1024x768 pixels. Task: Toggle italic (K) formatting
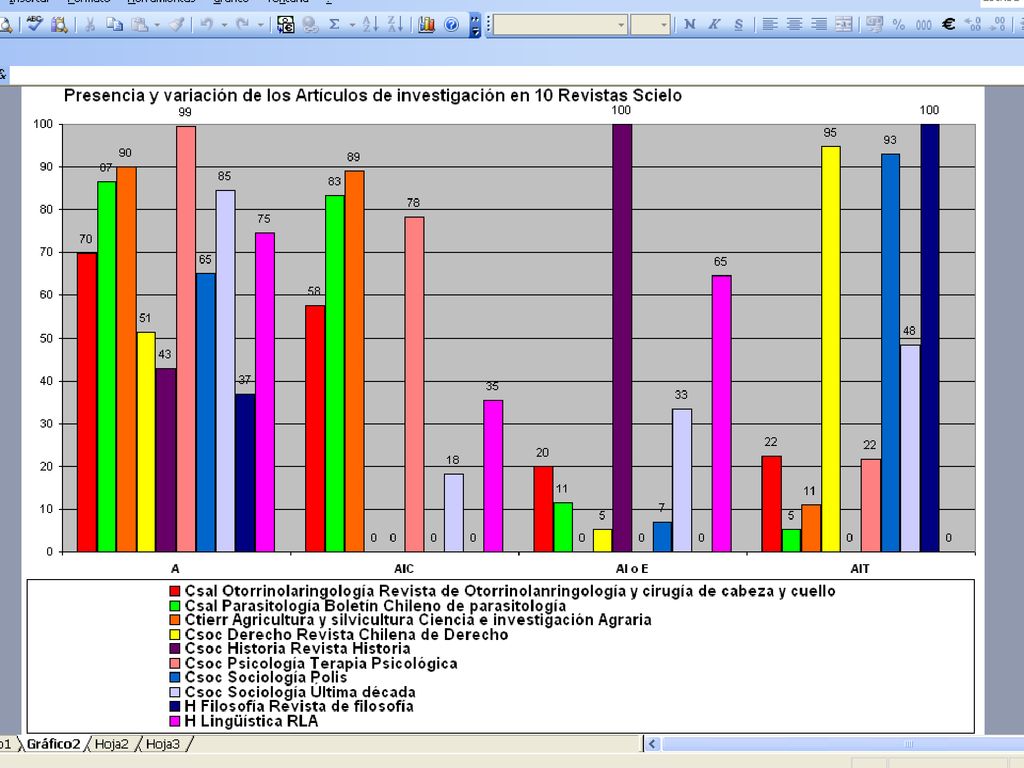714,25
